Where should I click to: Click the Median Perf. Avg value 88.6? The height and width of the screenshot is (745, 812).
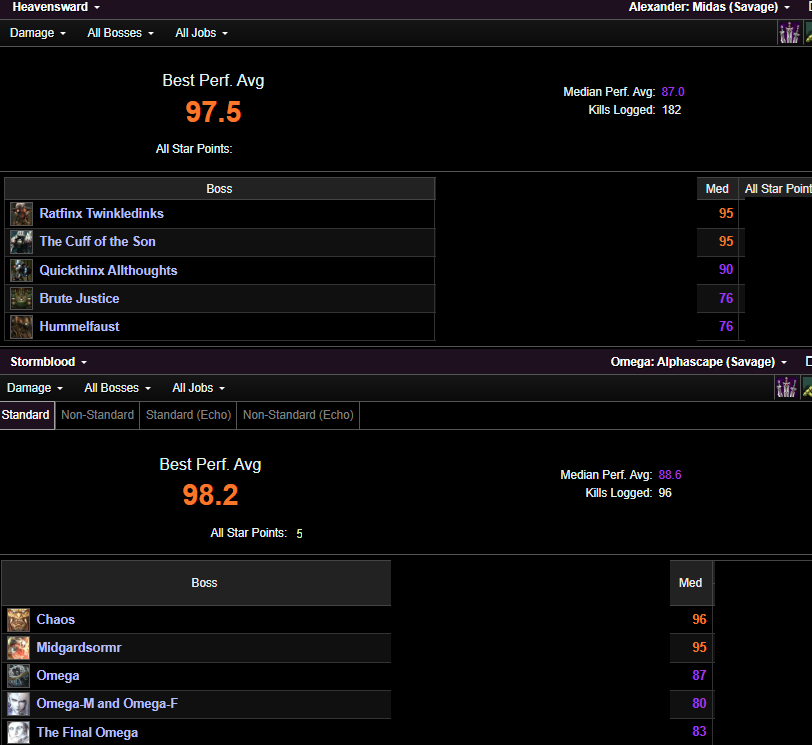670,475
